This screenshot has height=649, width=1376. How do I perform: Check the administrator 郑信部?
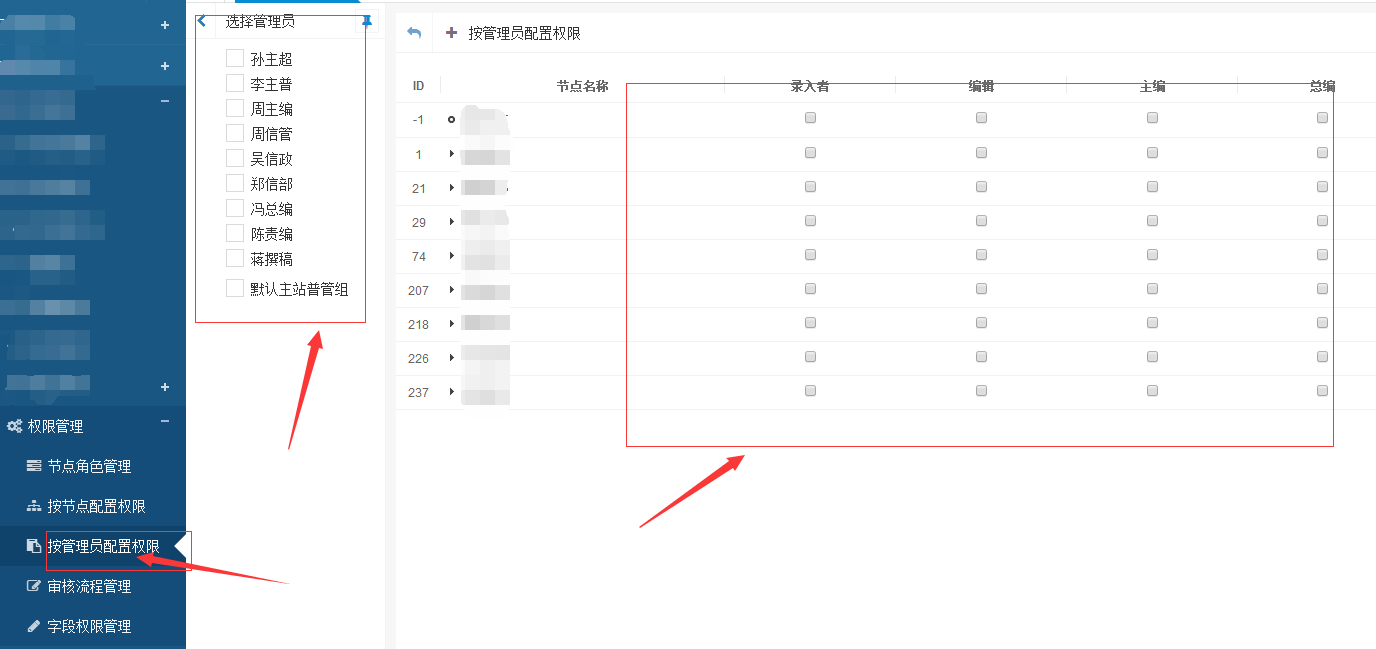[235, 183]
